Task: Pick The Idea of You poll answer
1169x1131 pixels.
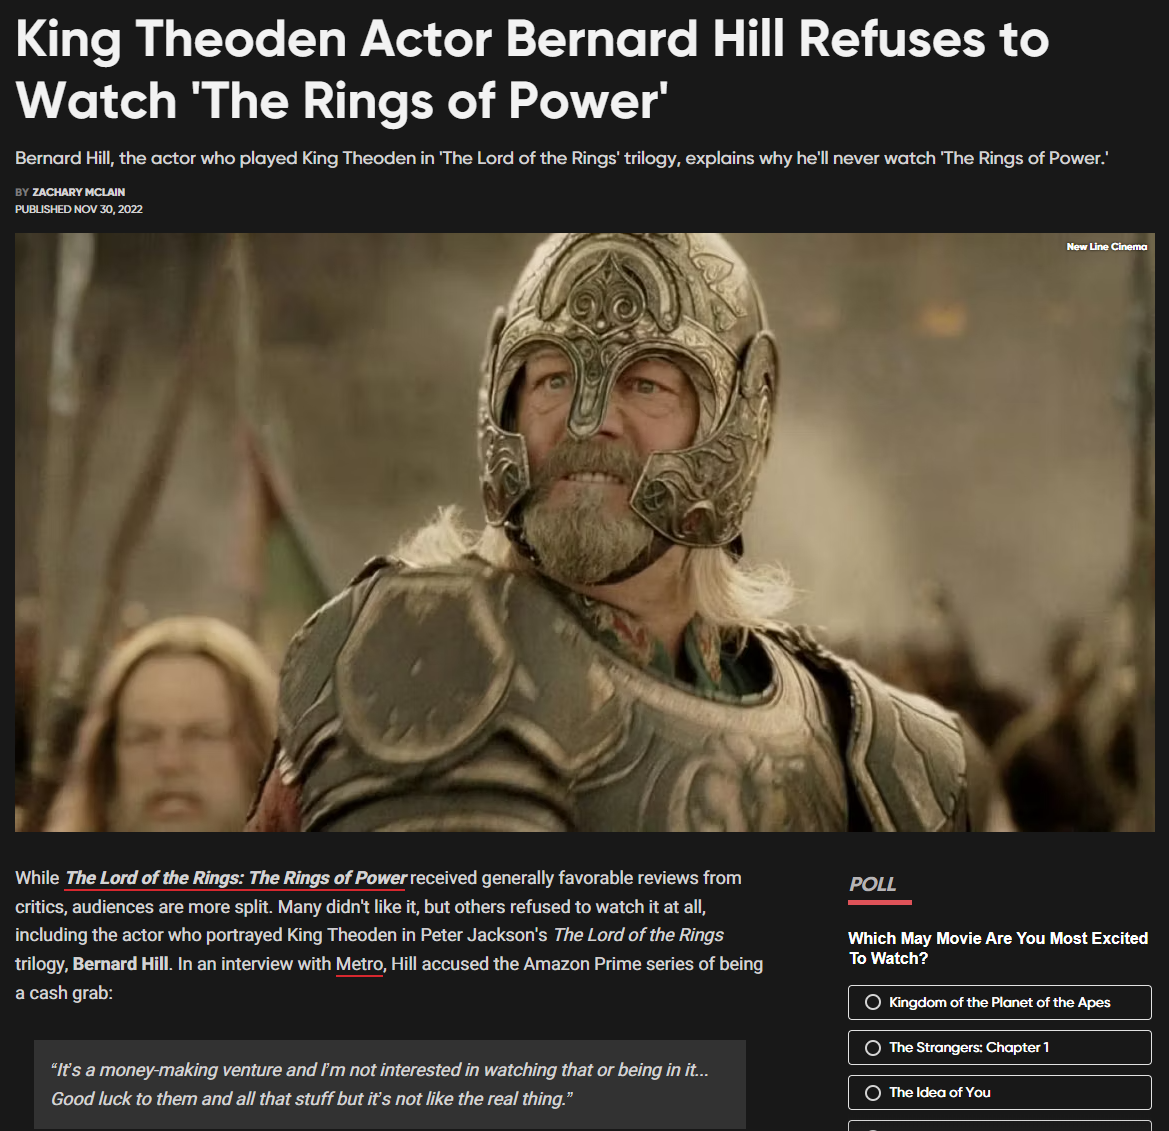Action: pos(999,1091)
